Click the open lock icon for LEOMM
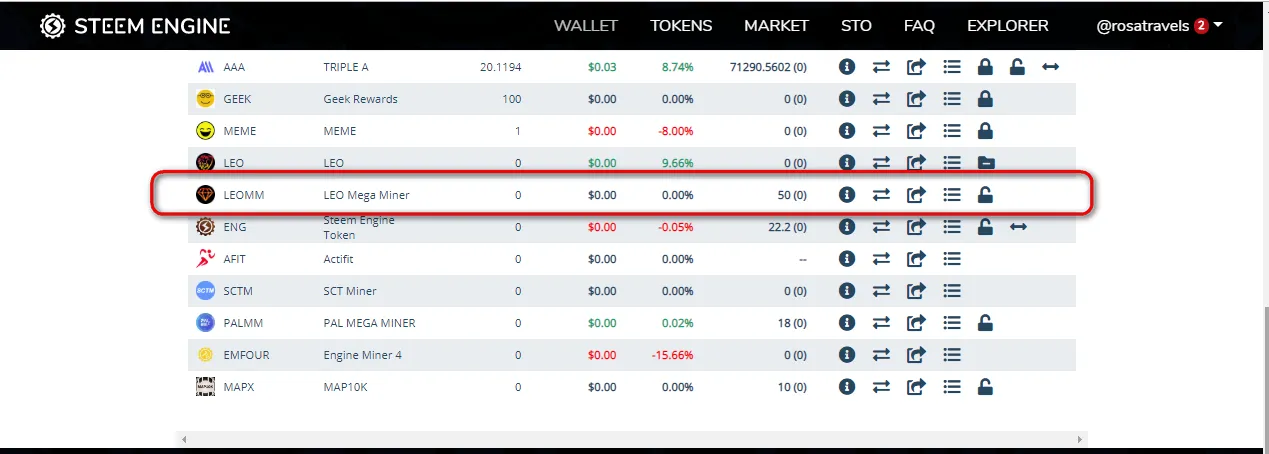The width and height of the screenshot is (1269, 454). pos(985,195)
